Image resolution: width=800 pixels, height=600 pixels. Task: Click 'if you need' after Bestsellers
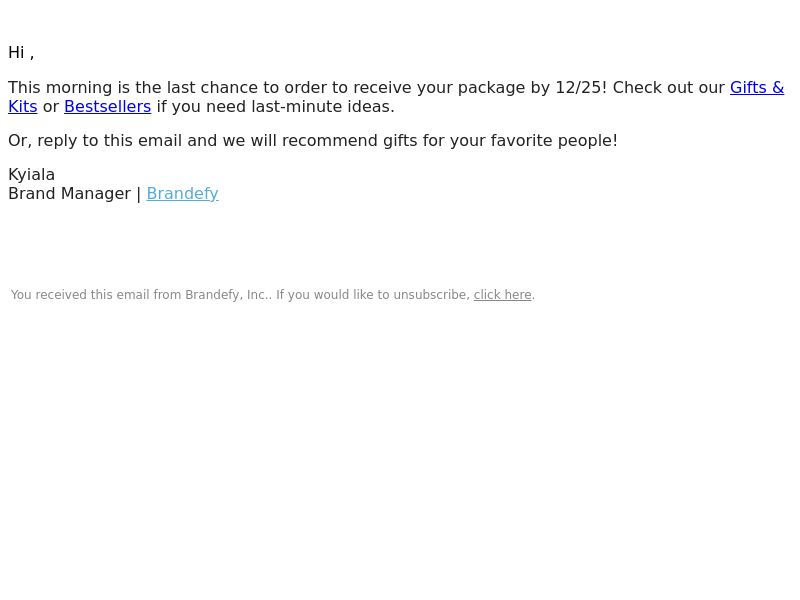click(x=201, y=107)
